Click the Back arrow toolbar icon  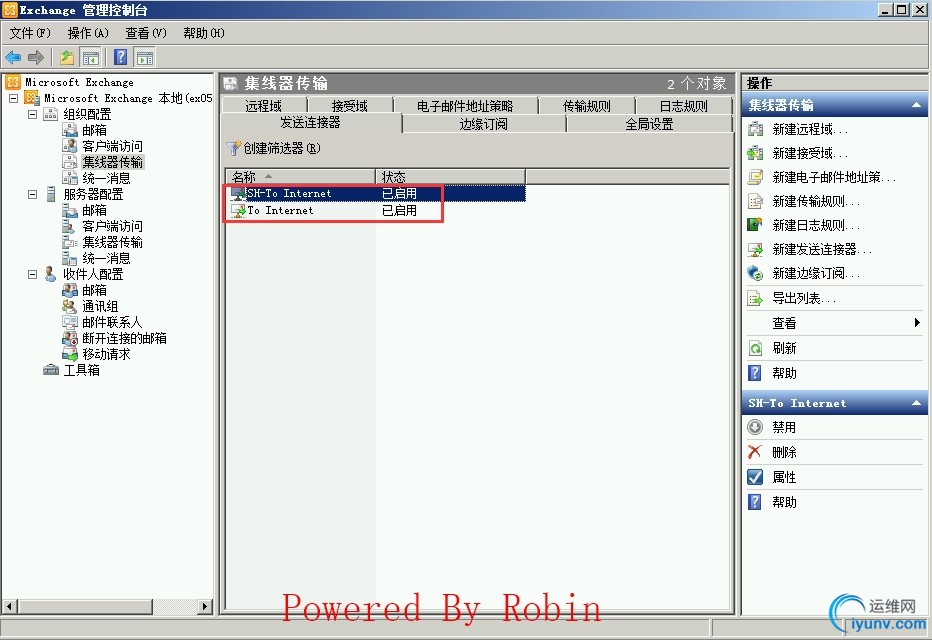[x=13, y=58]
